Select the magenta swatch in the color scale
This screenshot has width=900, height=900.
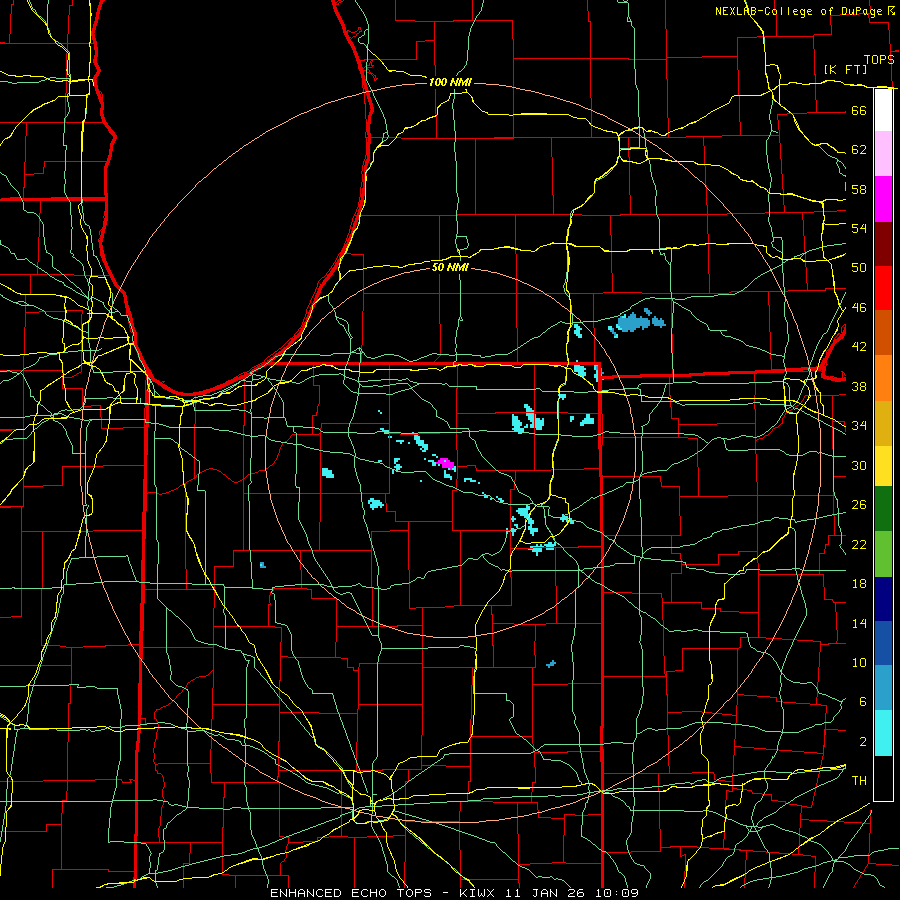point(883,199)
